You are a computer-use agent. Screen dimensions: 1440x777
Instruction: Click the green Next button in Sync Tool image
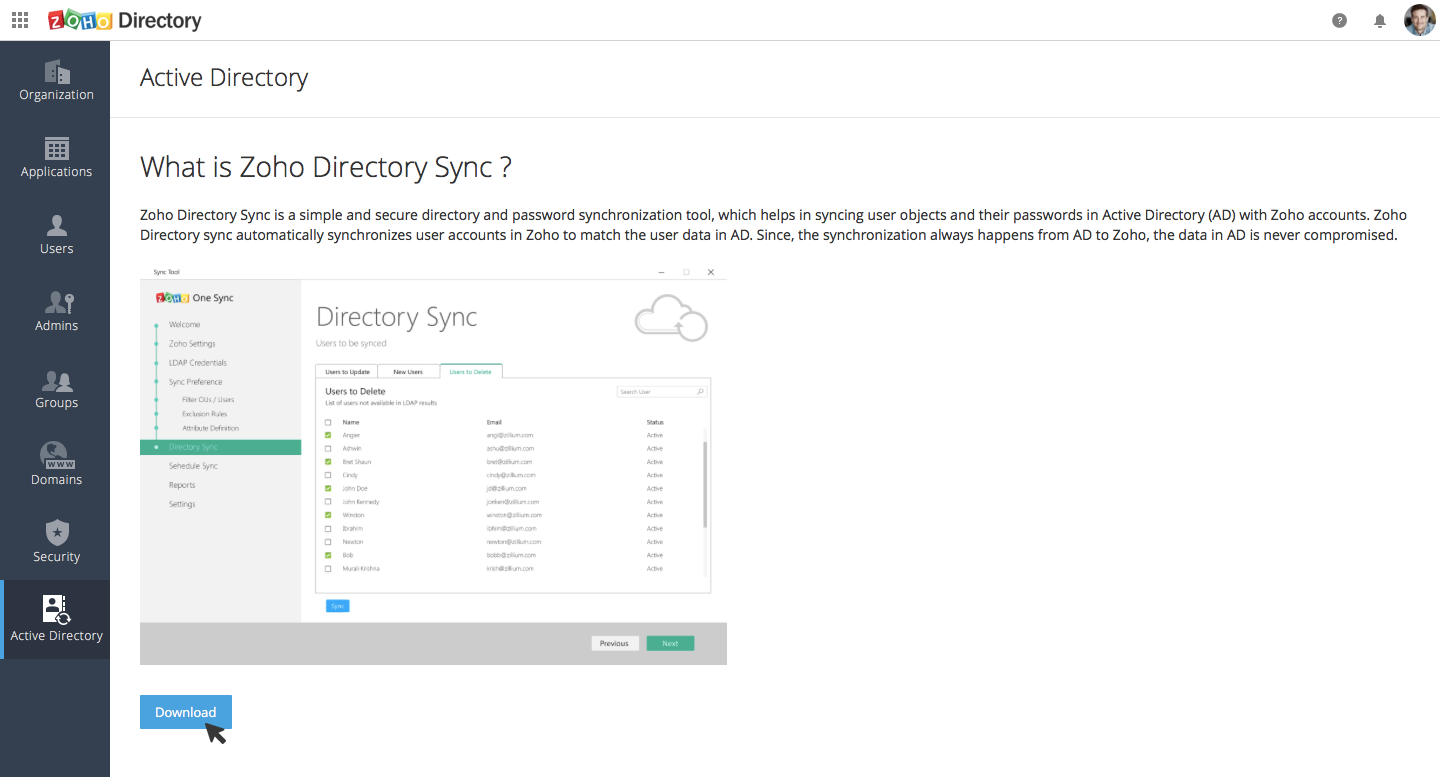[670, 643]
